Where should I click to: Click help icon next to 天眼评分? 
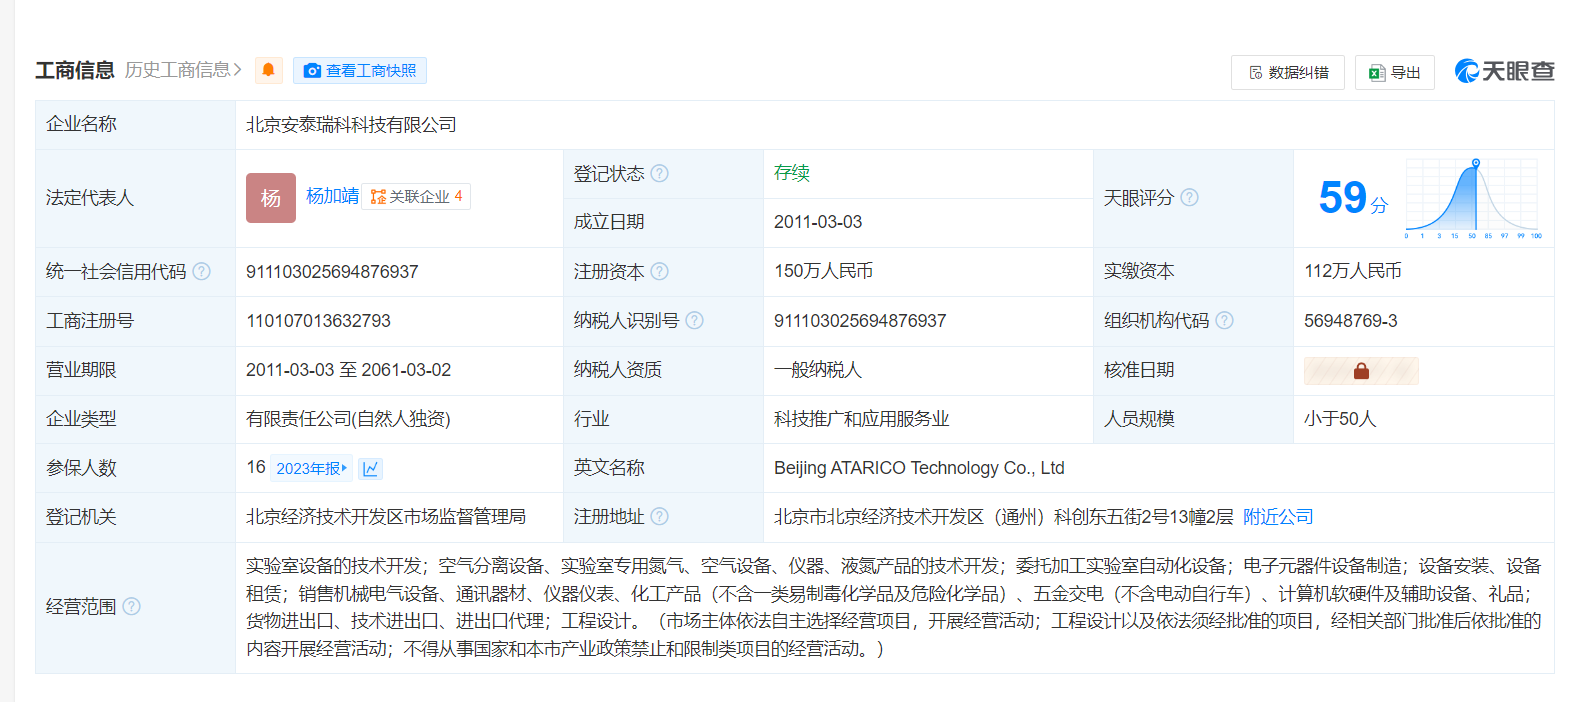[x=1189, y=197]
